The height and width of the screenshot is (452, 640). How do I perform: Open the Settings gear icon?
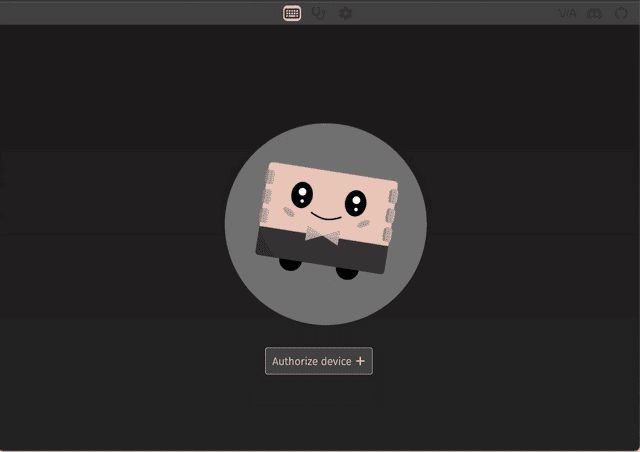point(345,13)
